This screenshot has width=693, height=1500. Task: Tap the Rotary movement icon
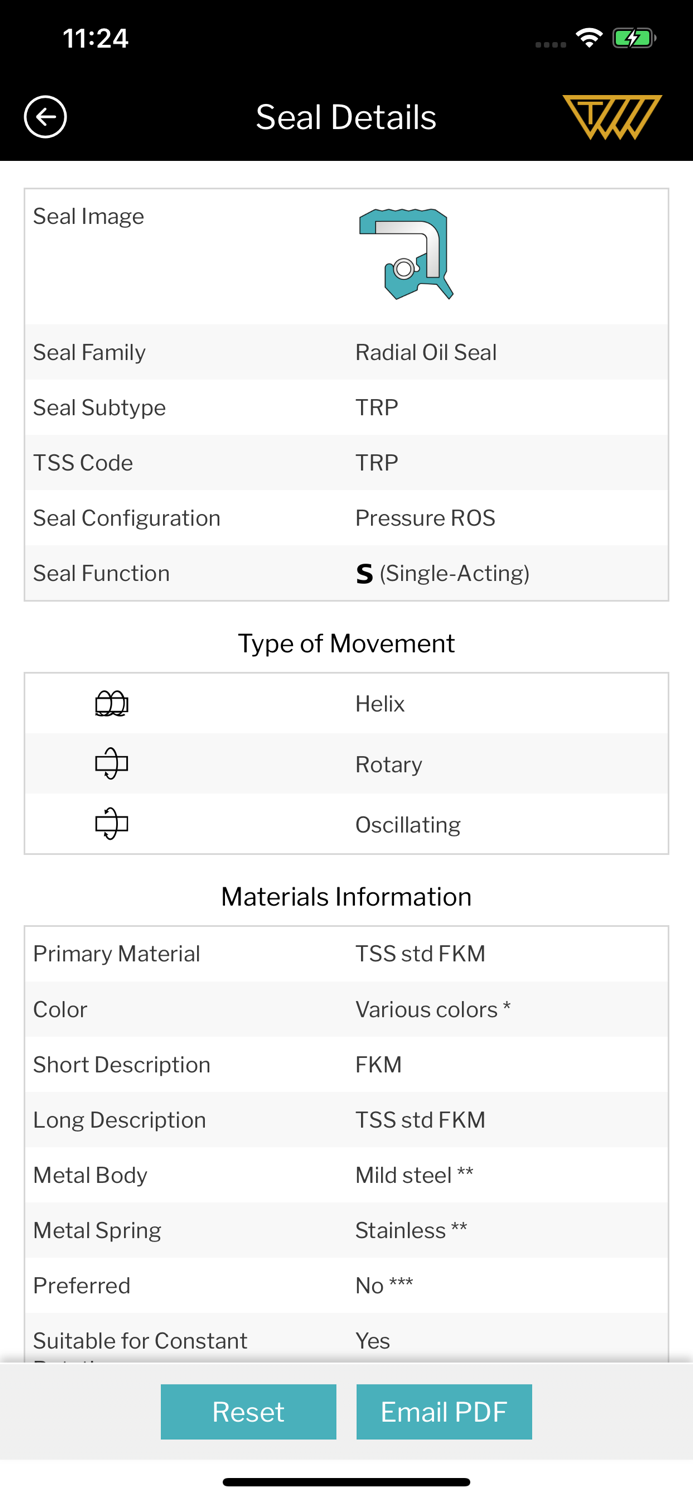(x=111, y=764)
